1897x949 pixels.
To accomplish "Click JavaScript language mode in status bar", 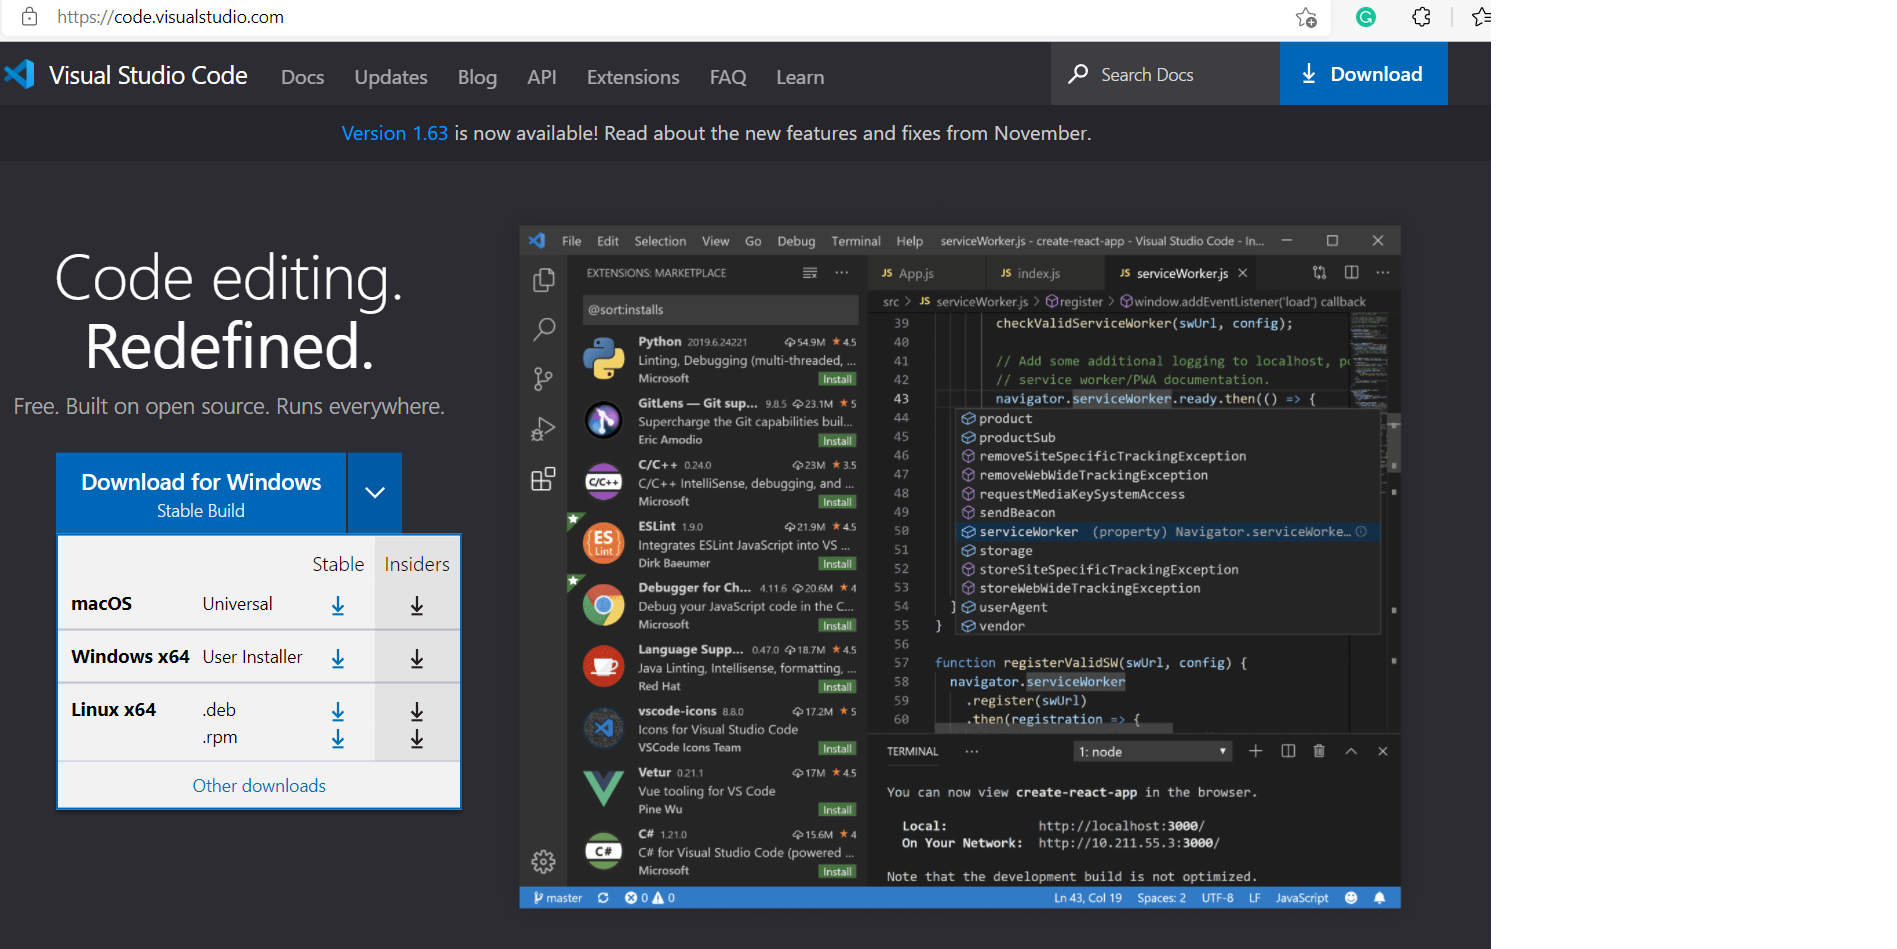I will click(1302, 898).
